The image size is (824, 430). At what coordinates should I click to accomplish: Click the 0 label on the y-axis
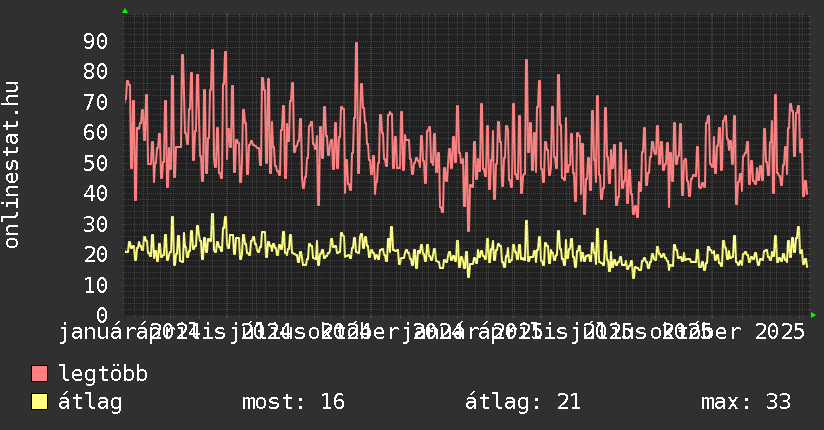(101, 315)
